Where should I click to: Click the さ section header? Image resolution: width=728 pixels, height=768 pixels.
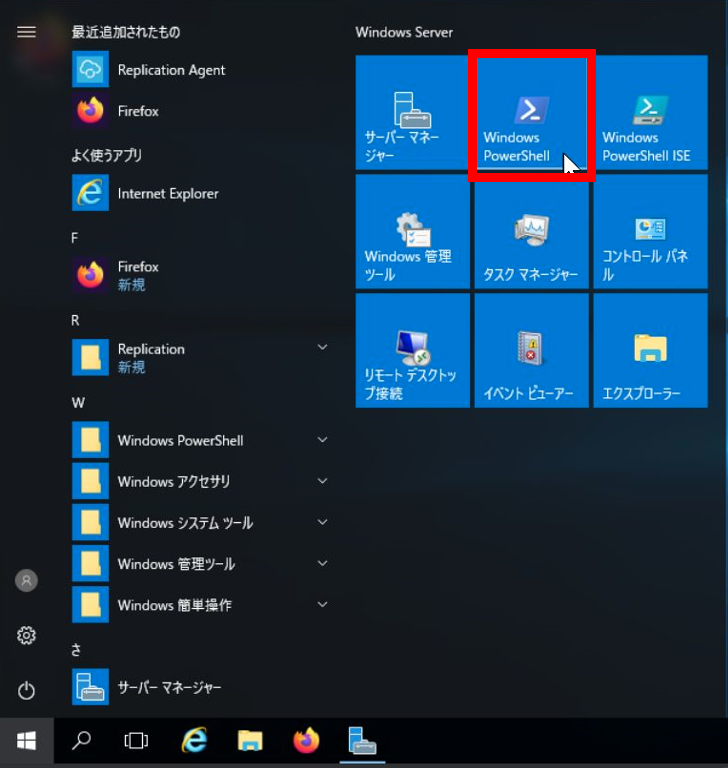coord(76,650)
